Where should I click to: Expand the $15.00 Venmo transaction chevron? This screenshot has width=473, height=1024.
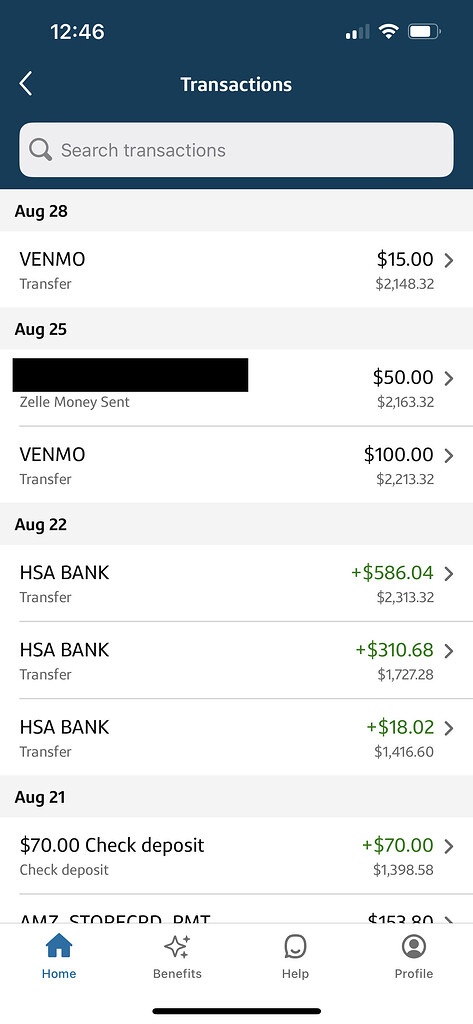449,261
